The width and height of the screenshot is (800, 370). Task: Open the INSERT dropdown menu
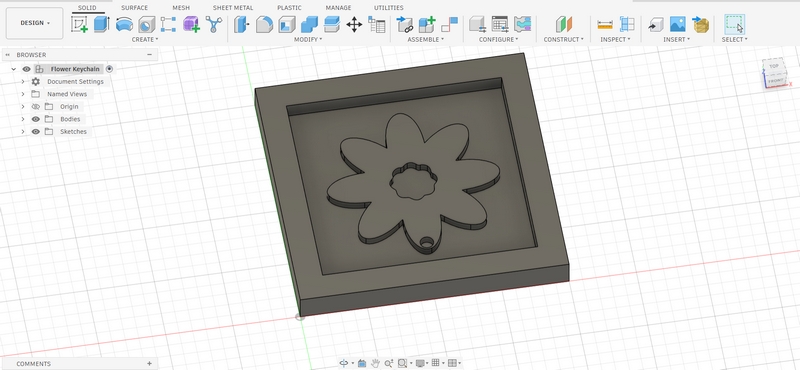676,39
